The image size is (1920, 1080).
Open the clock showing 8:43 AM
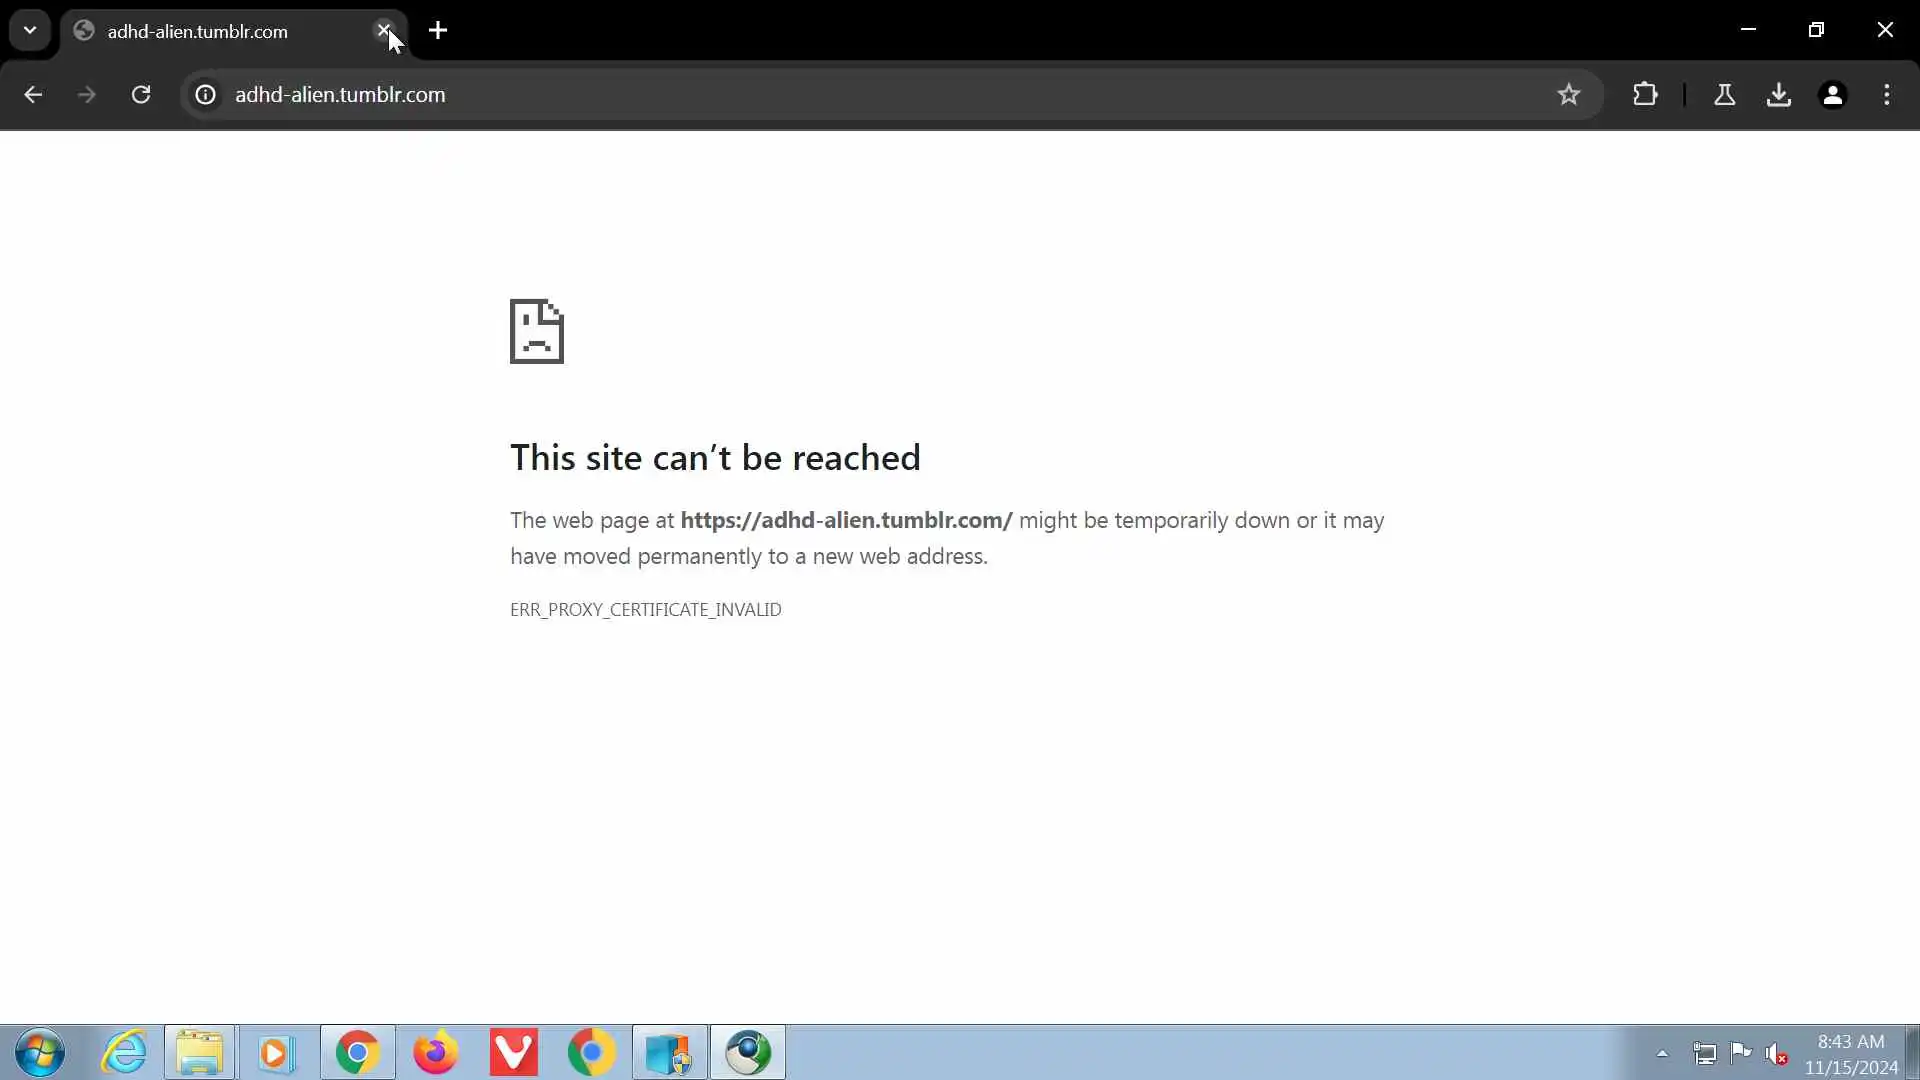[x=1850, y=1054]
